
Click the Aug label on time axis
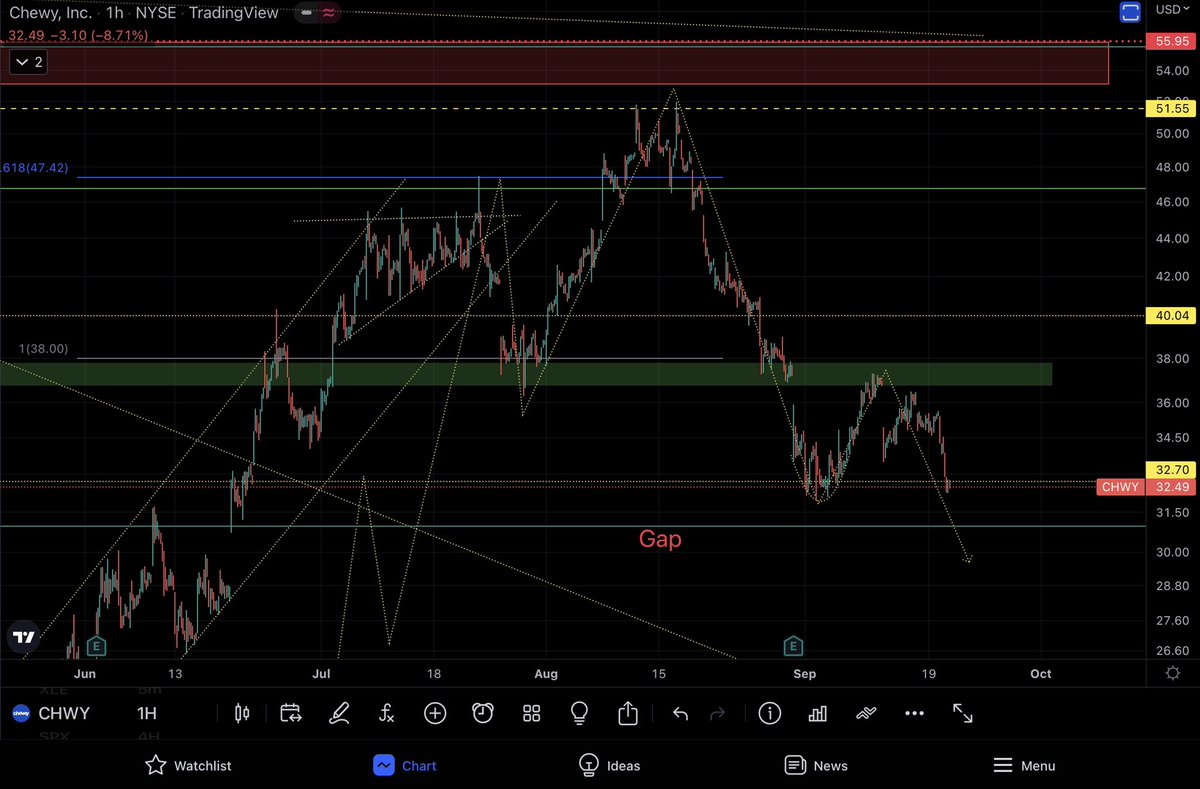coord(545,674)
